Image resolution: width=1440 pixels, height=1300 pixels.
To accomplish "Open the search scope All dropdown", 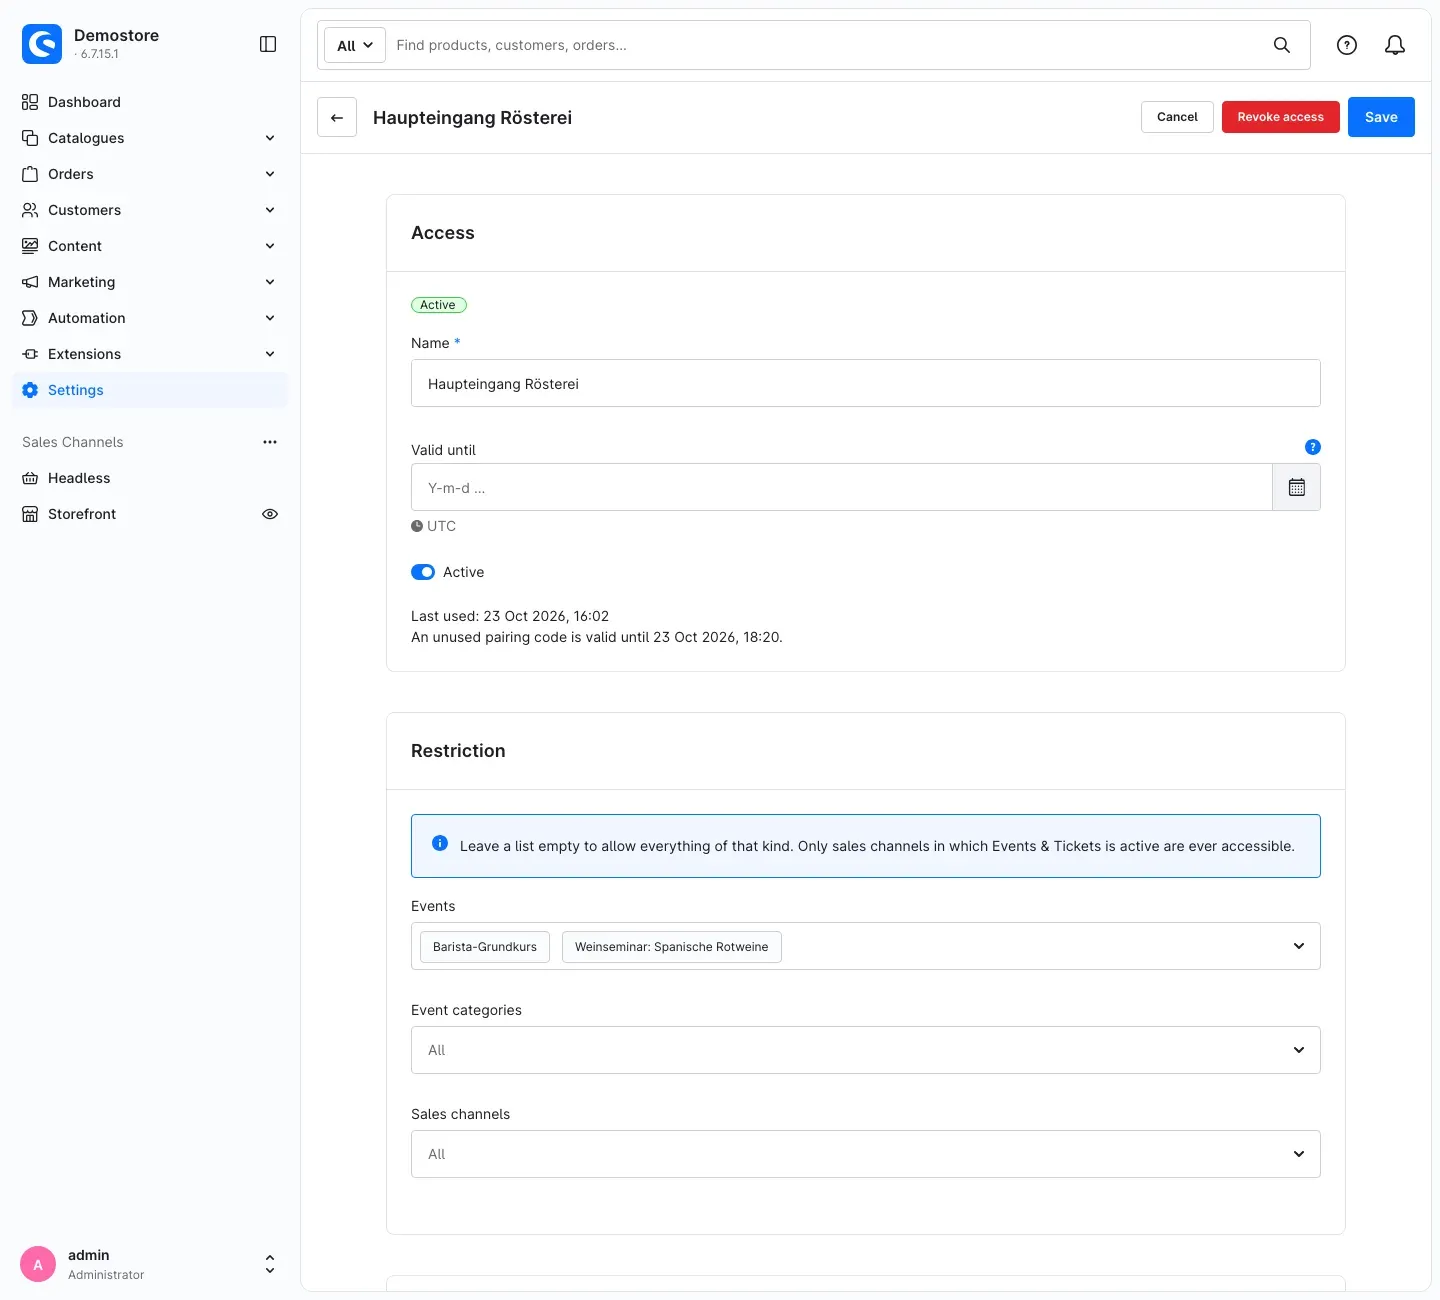I will tap(355, 45).
